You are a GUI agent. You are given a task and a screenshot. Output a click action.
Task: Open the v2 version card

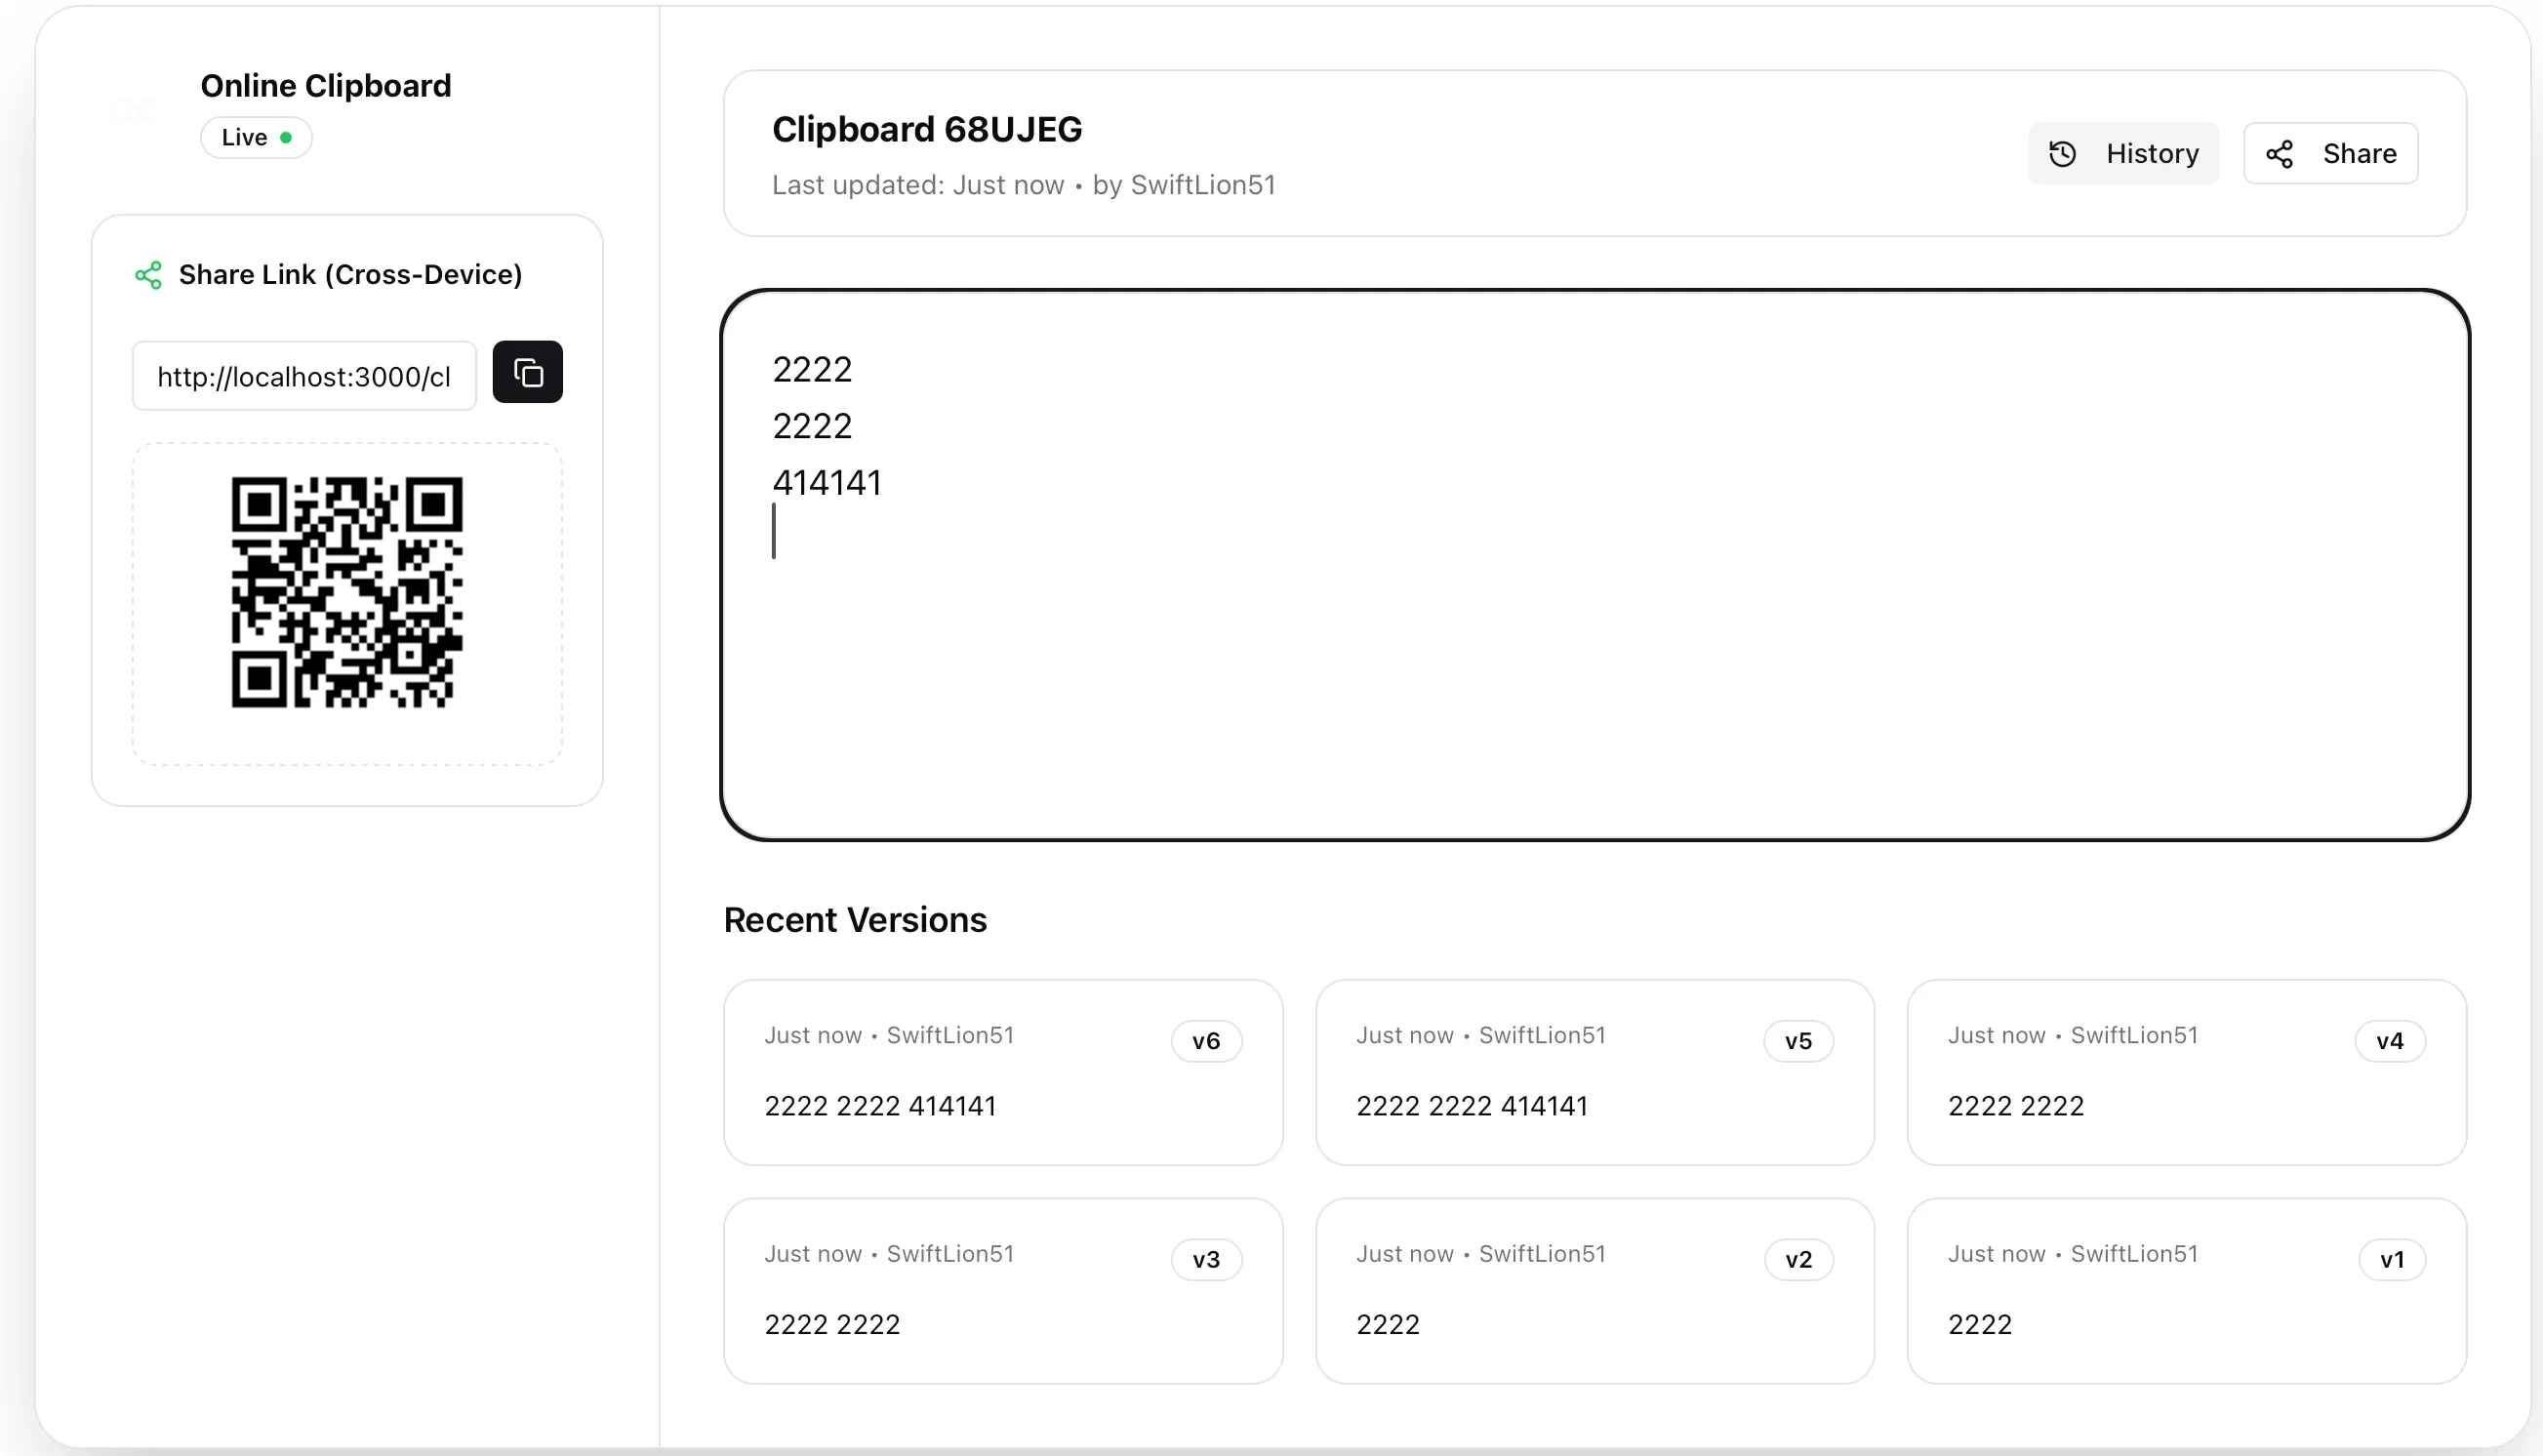pos(1594,1290)
